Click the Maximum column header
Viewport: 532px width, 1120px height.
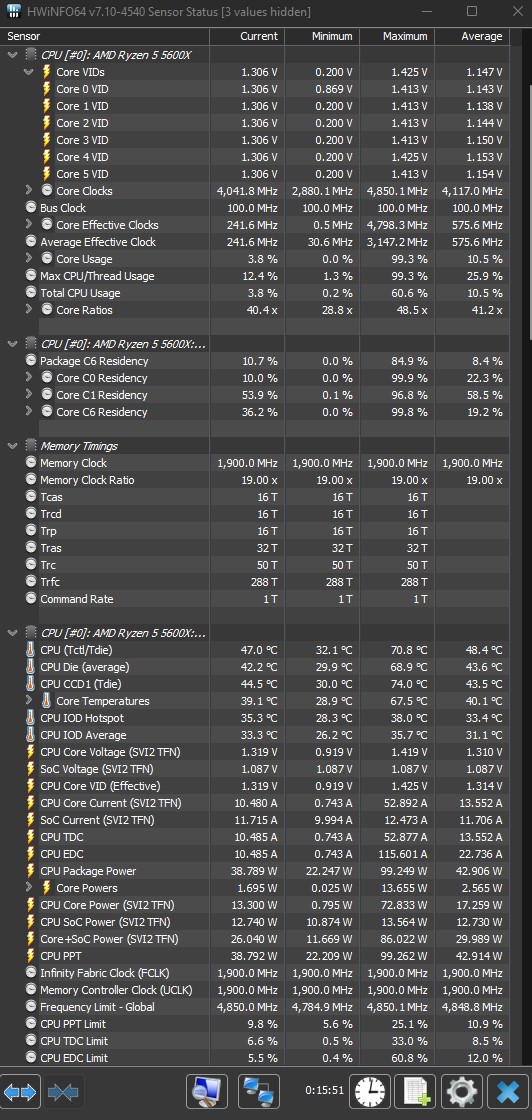(x=397, y=36)
